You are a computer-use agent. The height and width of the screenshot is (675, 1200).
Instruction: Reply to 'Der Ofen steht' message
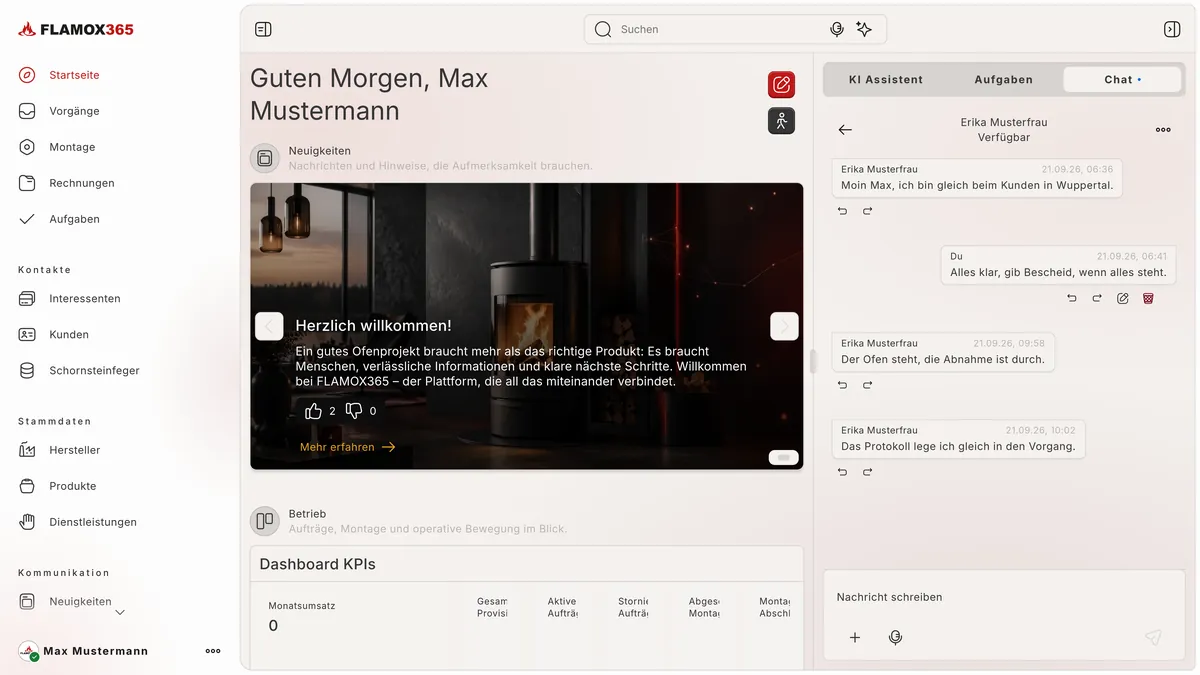click(842, 385)
